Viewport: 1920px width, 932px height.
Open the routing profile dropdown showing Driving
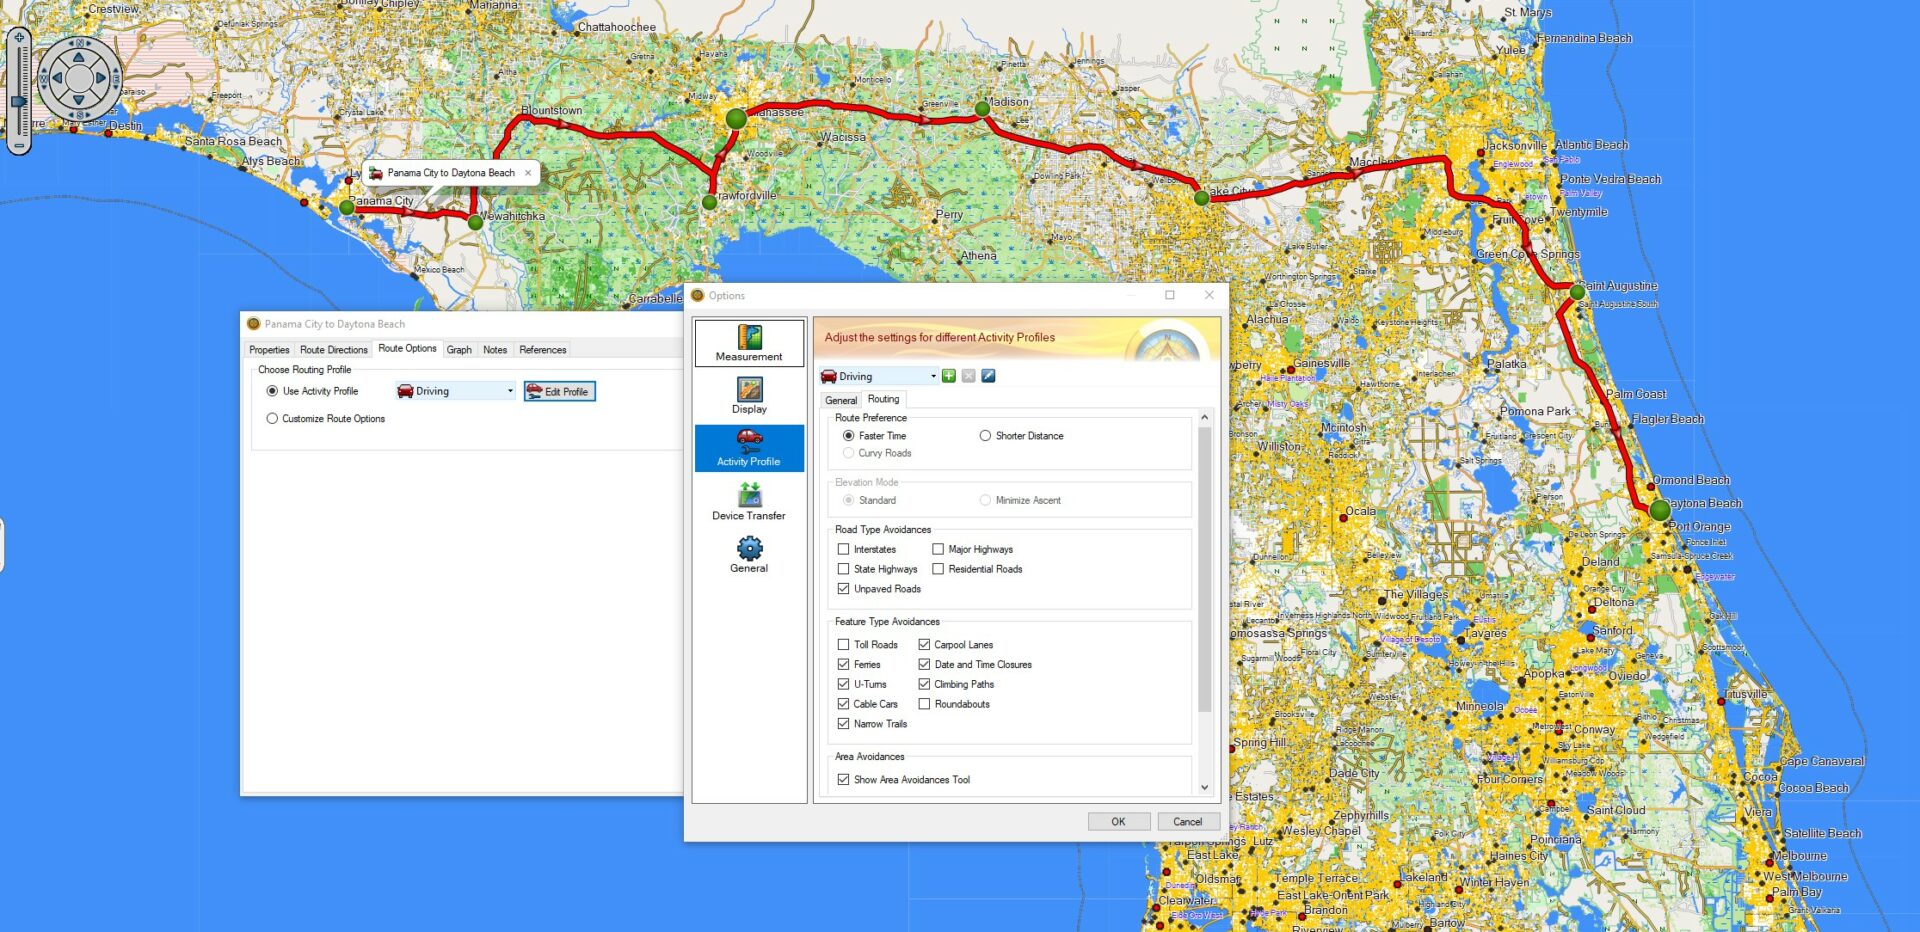[510, 390]
